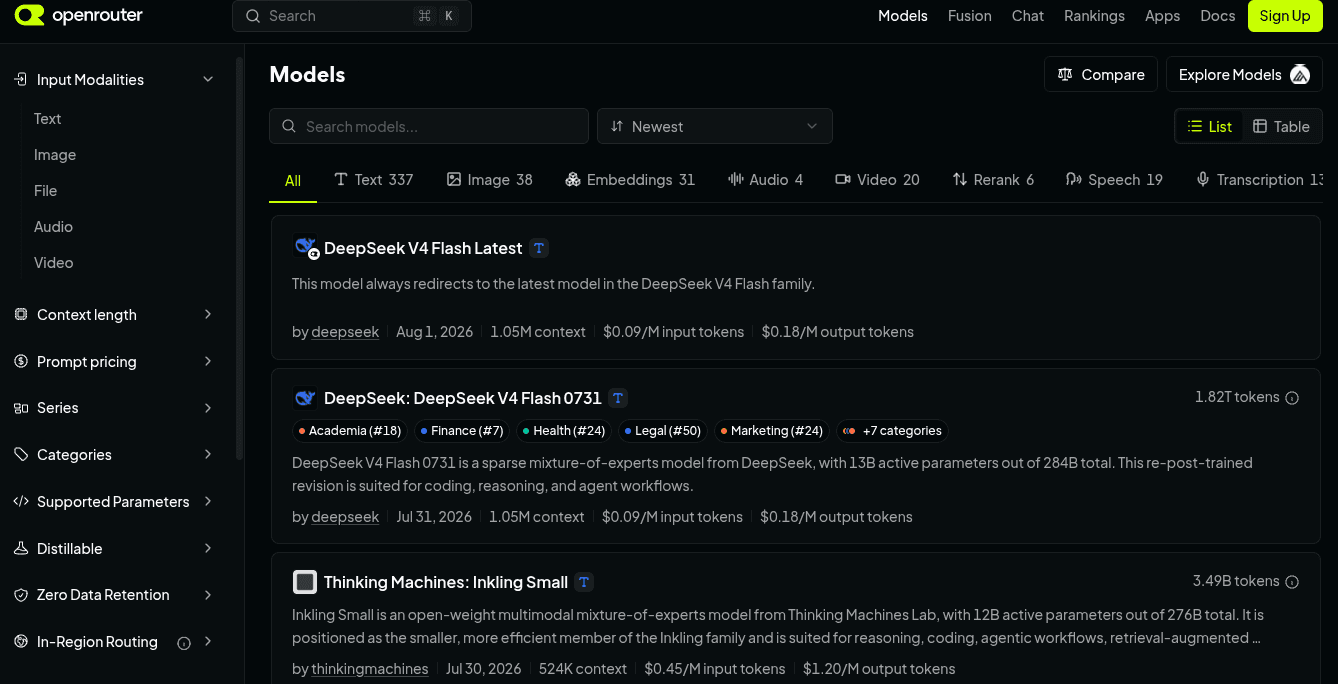The width and height of the screenshot is (1338, 684).
Task: Expand the In-Region Routing filter
Action: [x=208, y=641]
